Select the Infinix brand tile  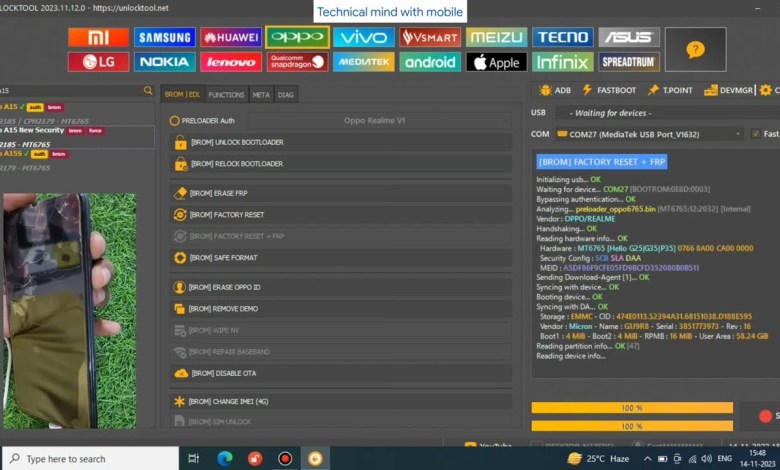pyautogui.click(x=563, y=62)
